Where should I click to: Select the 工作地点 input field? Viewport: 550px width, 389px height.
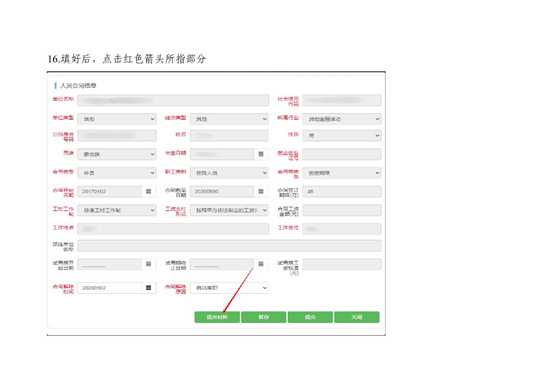[x=173, y=229]
